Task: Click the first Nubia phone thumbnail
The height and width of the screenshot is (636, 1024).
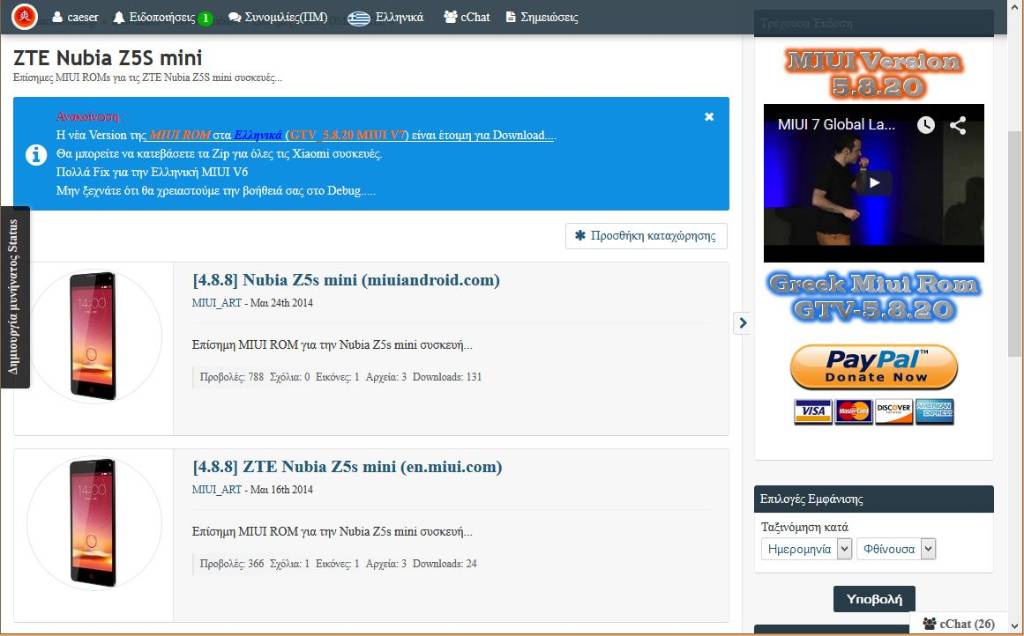Action: point(93,334)
